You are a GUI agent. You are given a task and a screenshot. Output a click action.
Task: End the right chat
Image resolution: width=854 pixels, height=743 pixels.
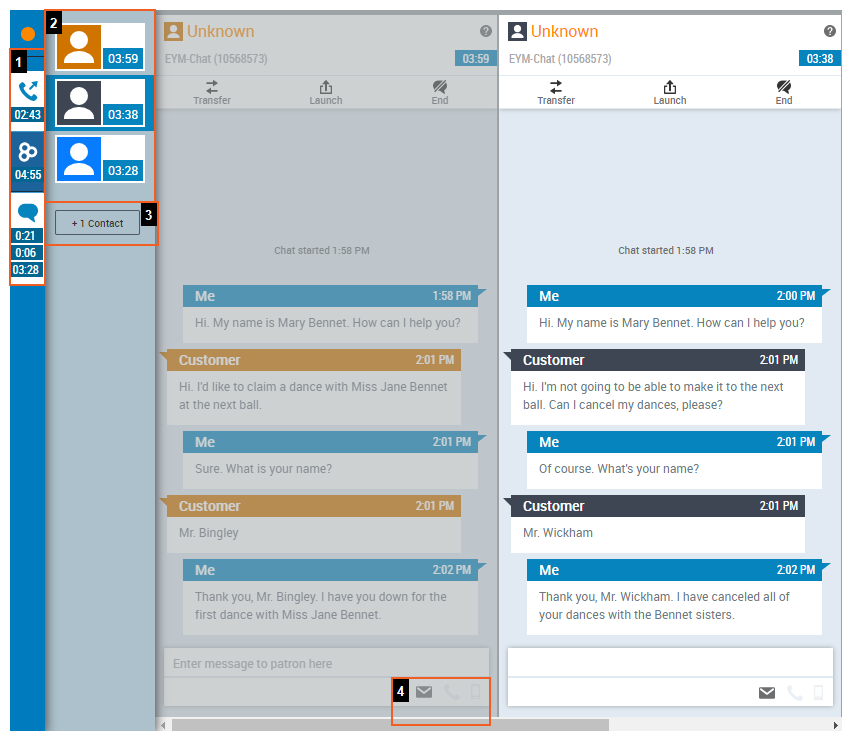click(x=784, y=93)
